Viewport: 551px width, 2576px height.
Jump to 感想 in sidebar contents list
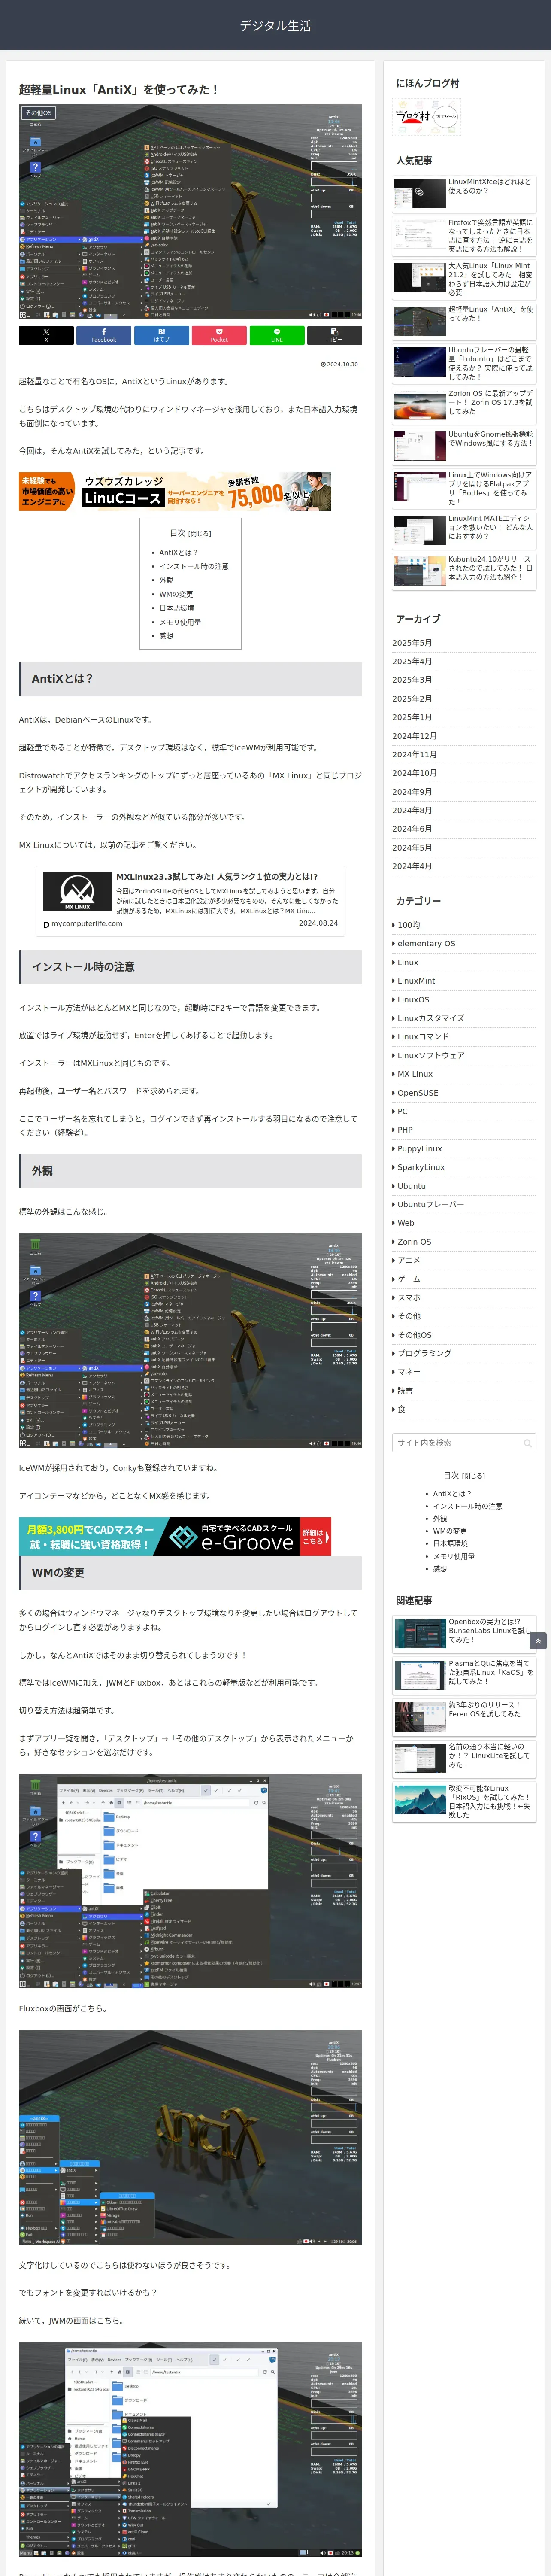[x=440, y=1569]
